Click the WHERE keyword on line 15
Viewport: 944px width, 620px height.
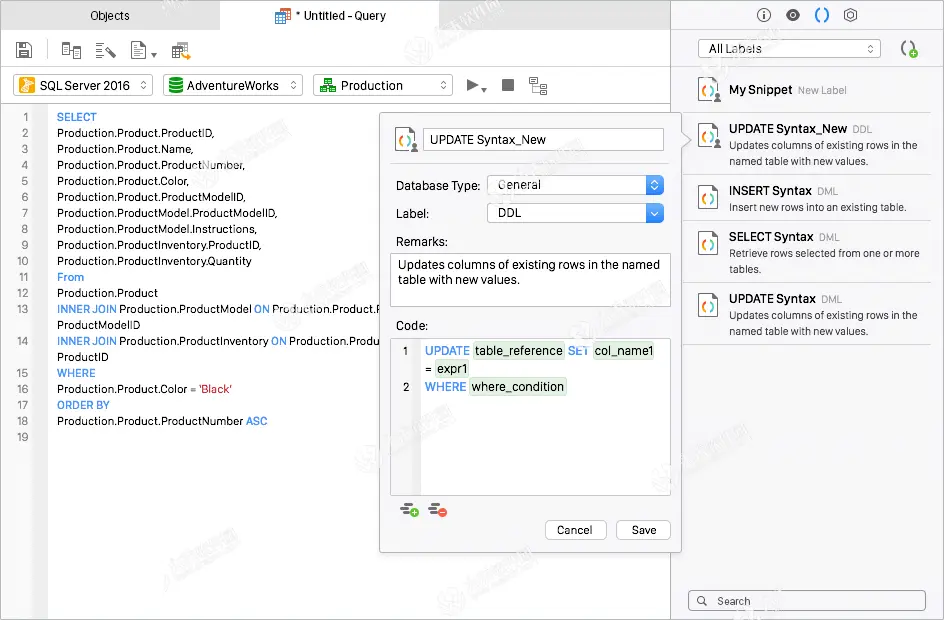76,373
